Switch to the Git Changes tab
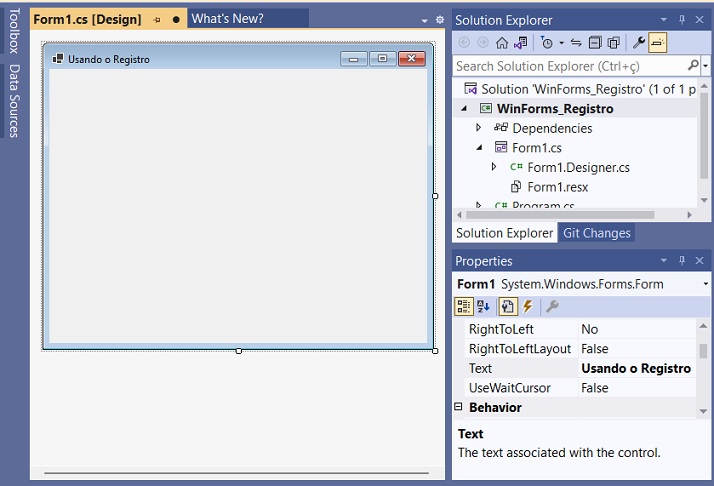The image size is (714, 486). click(x=596, y=233)
